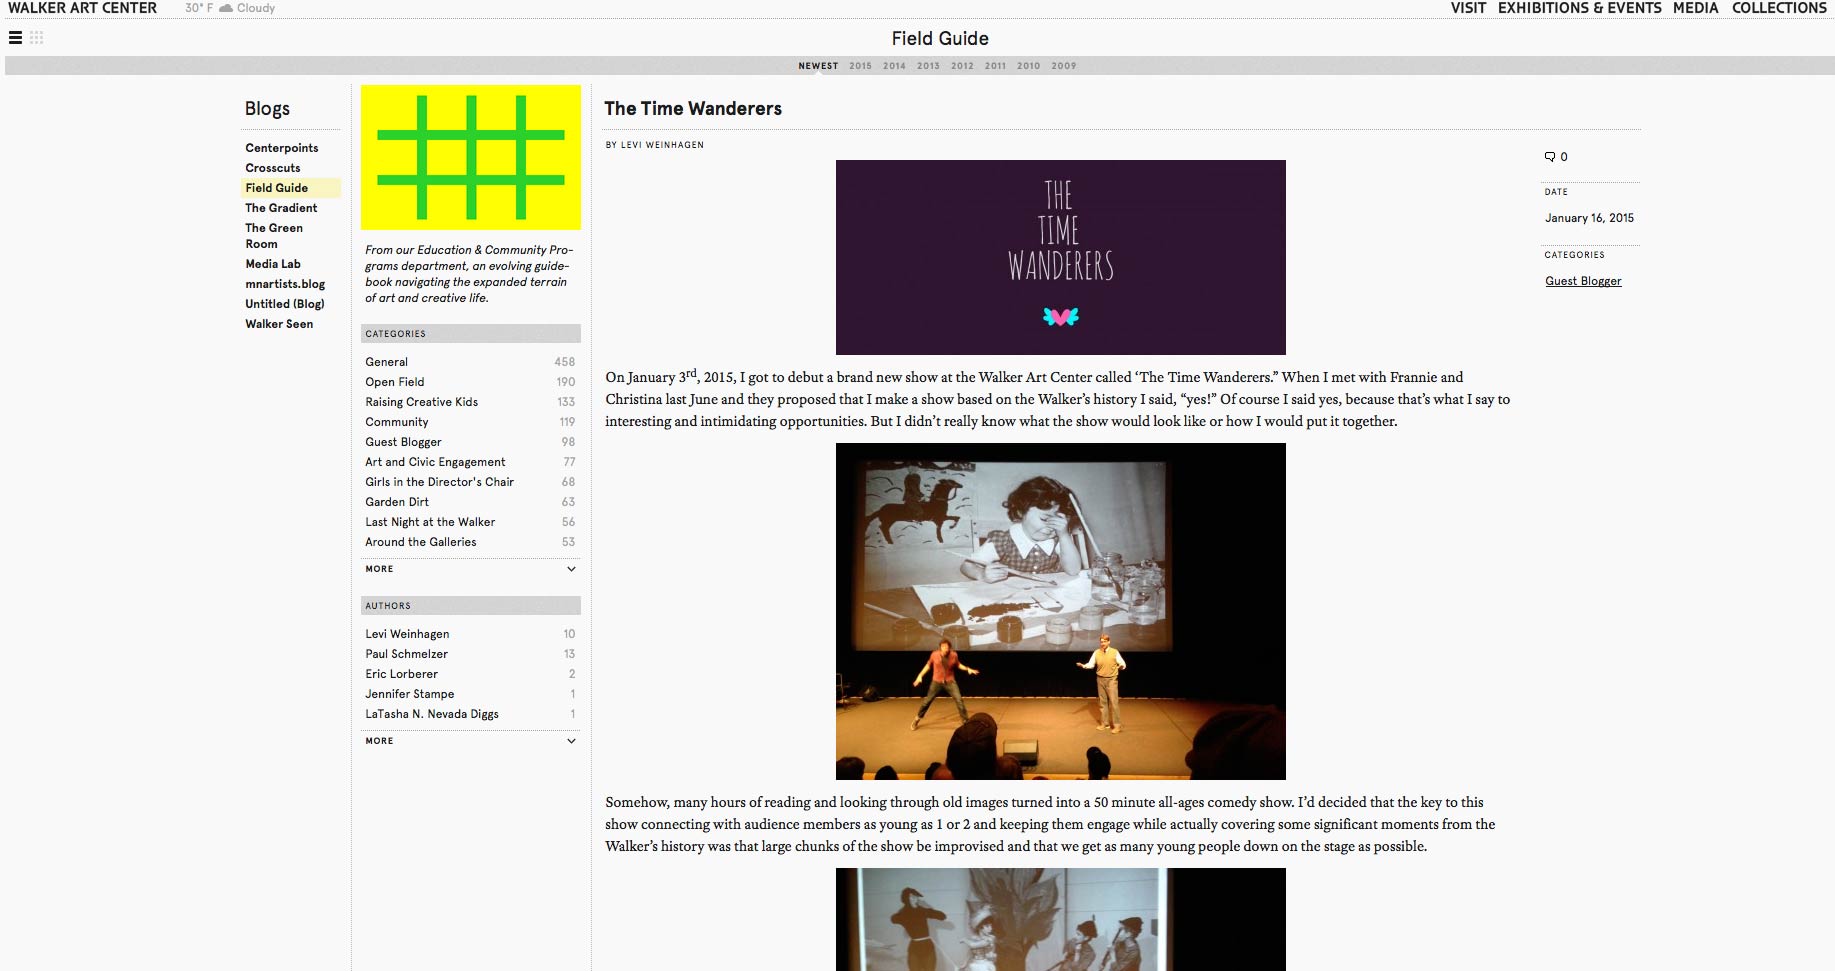The height and width of the screenshot is (971, 1835).
Task: Click the hamburger list view icon
Action: click(15, 38)
